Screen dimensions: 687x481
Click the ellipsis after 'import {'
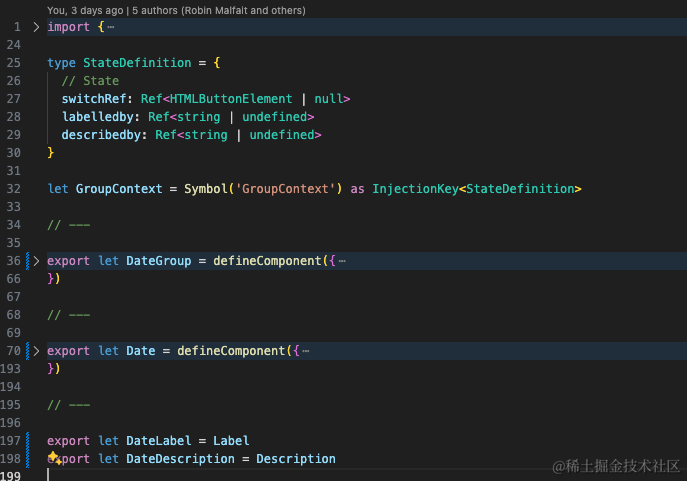[111, 27]
